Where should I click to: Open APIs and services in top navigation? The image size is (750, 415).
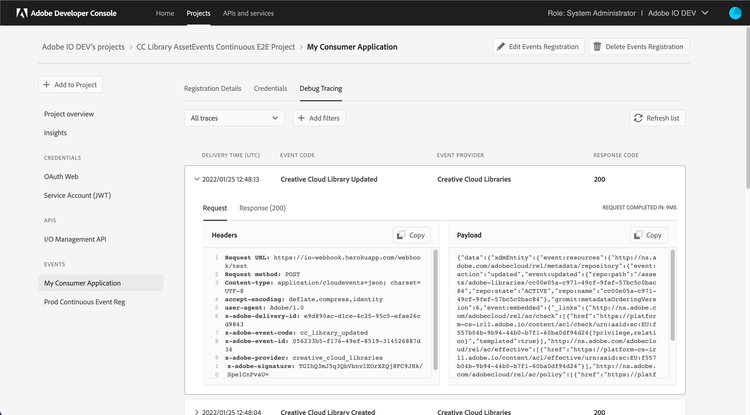pyautogui.click(x=248, y=13)
